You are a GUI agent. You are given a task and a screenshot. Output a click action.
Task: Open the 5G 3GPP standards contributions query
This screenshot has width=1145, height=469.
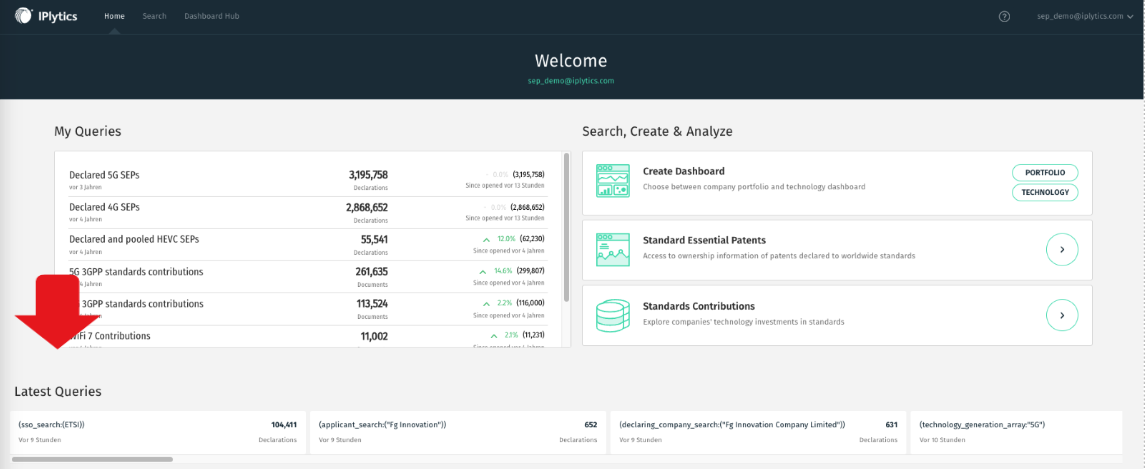(307, 276)
